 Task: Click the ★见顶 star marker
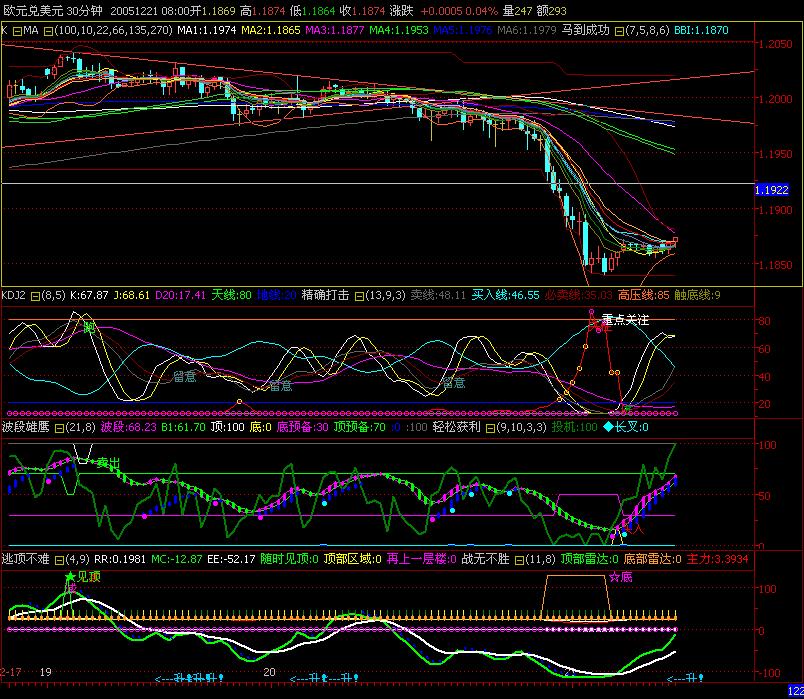pos(70,577)
